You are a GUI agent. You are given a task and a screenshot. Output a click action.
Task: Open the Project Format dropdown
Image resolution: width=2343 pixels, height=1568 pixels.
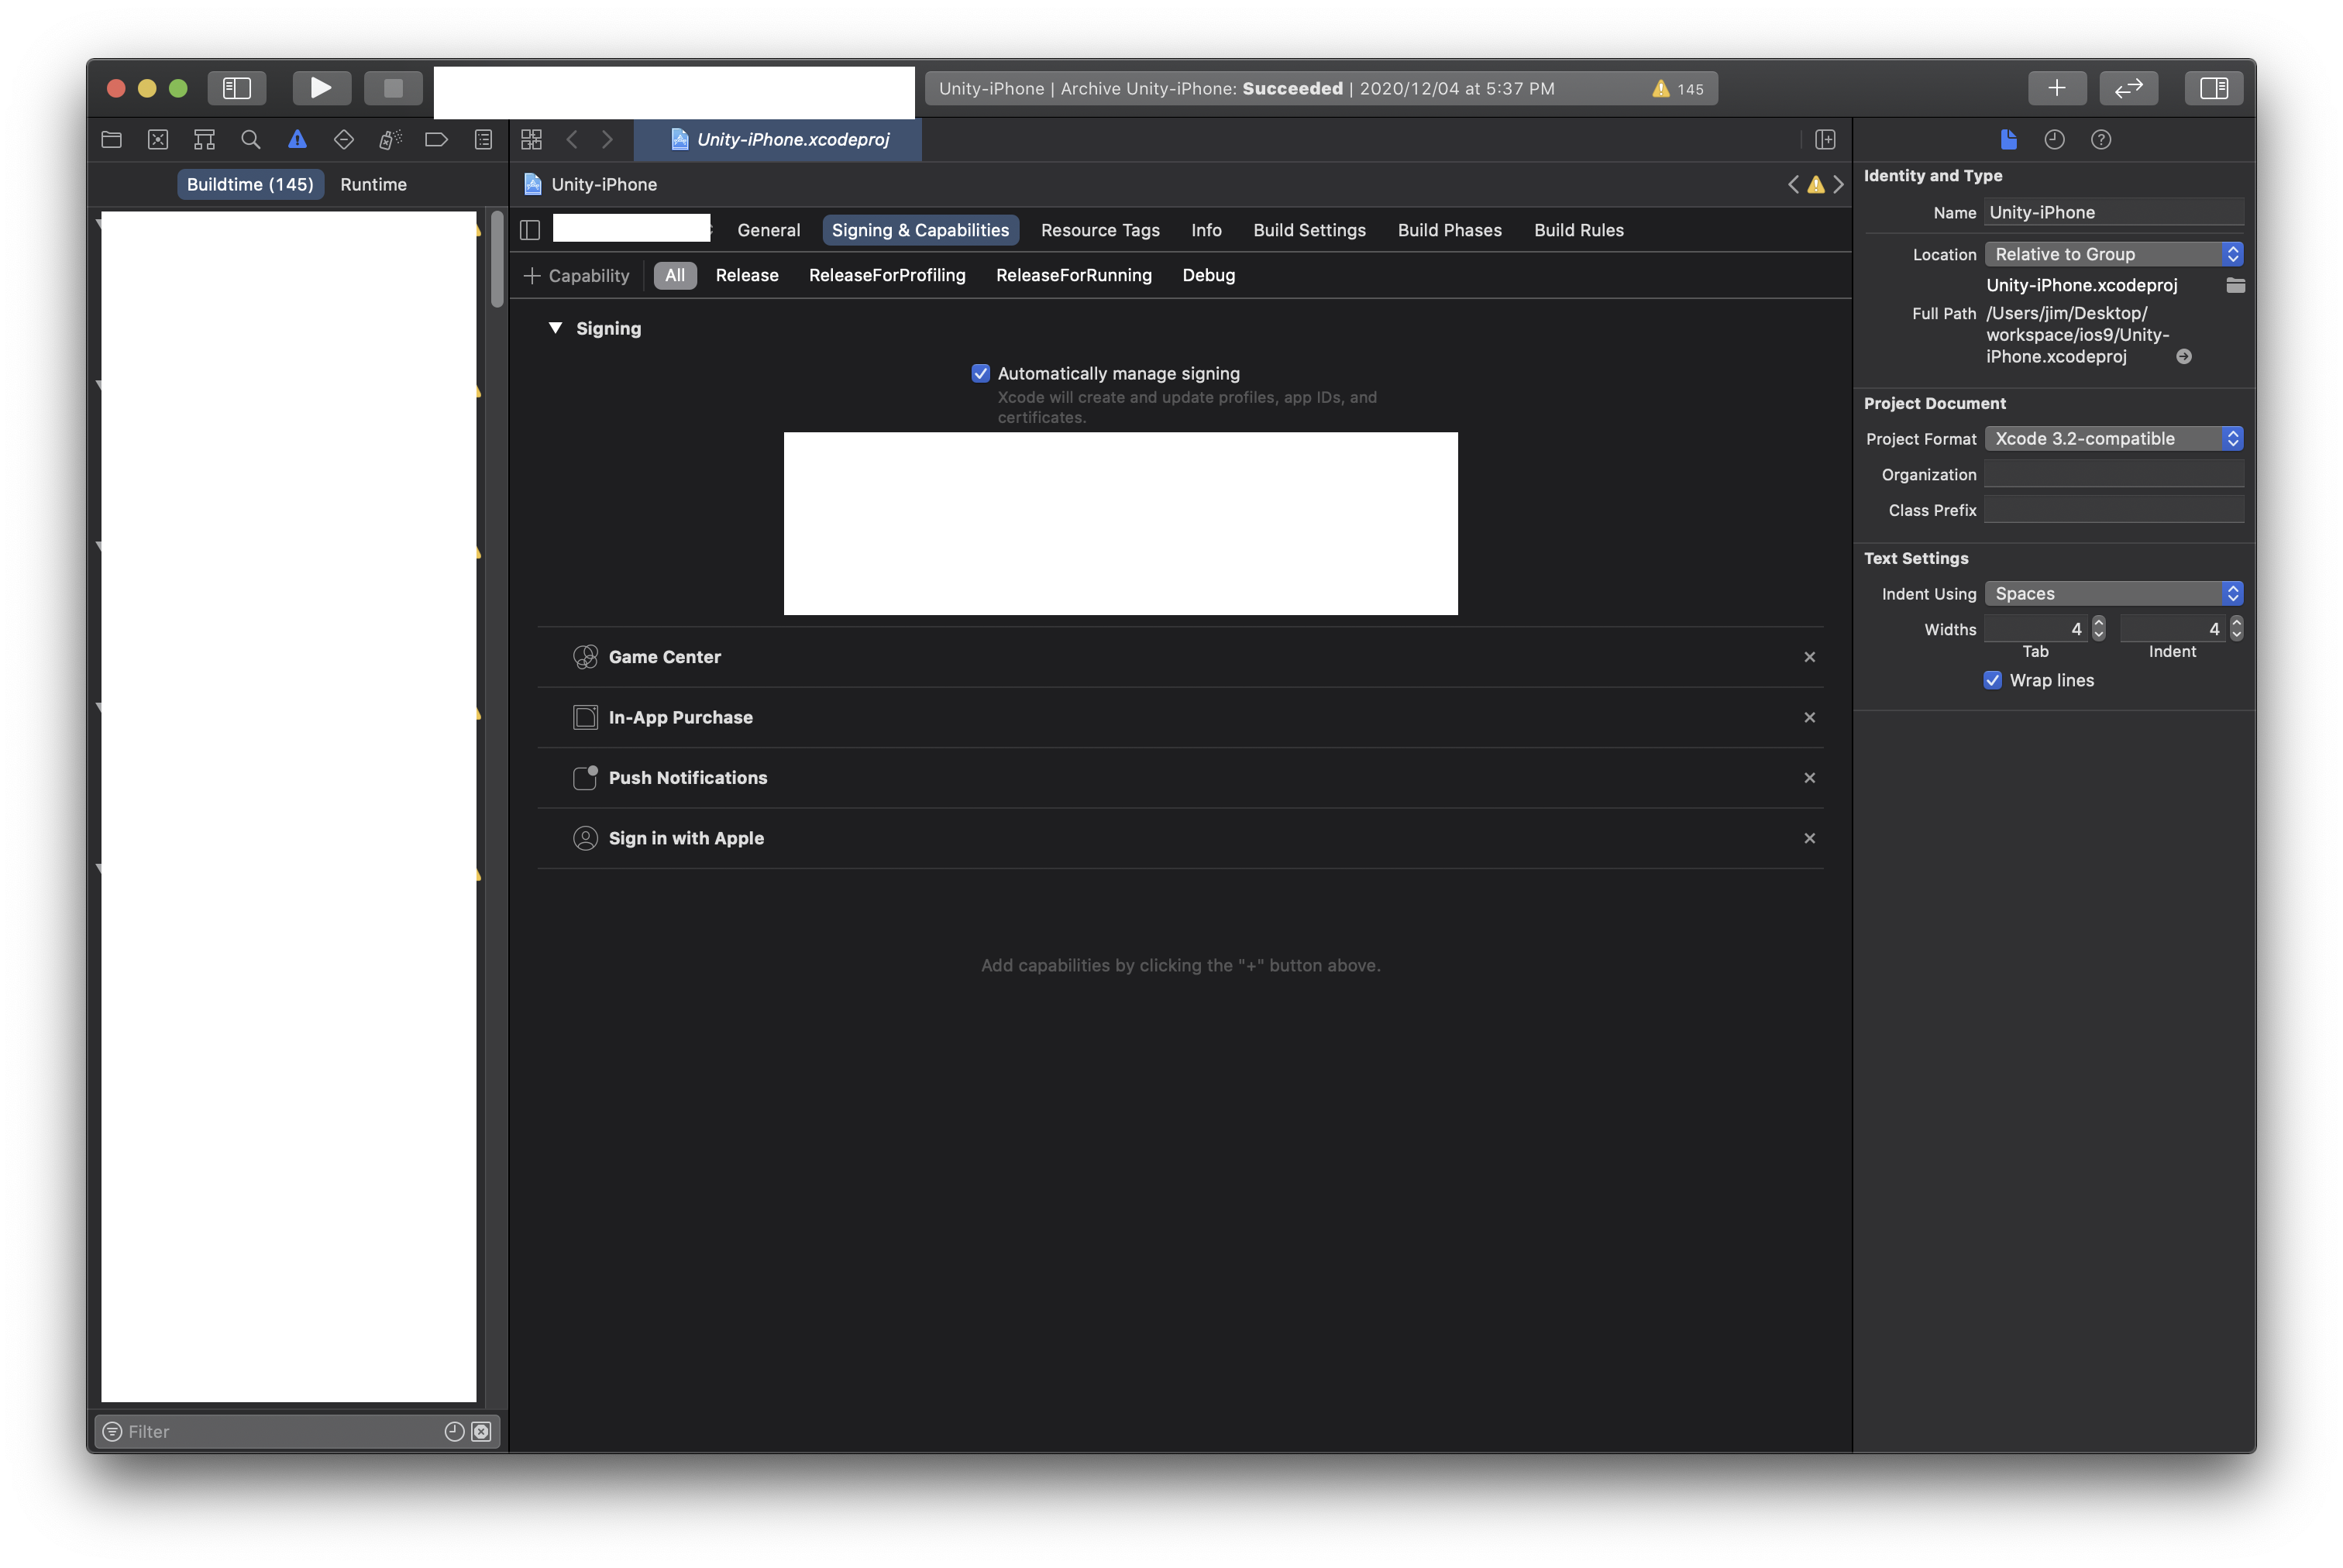click(2113, 438)
